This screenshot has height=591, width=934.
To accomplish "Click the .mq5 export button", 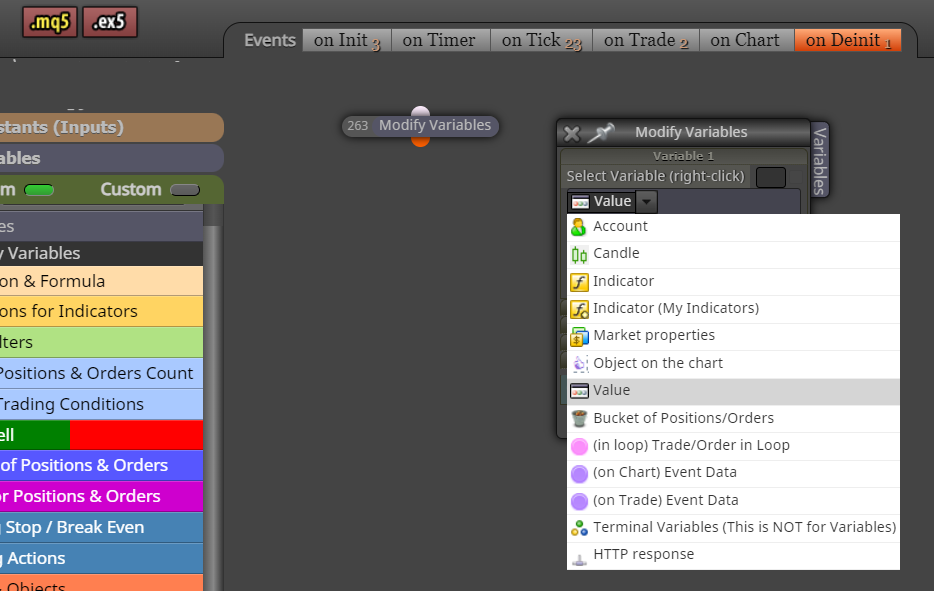I will (50, 23).
